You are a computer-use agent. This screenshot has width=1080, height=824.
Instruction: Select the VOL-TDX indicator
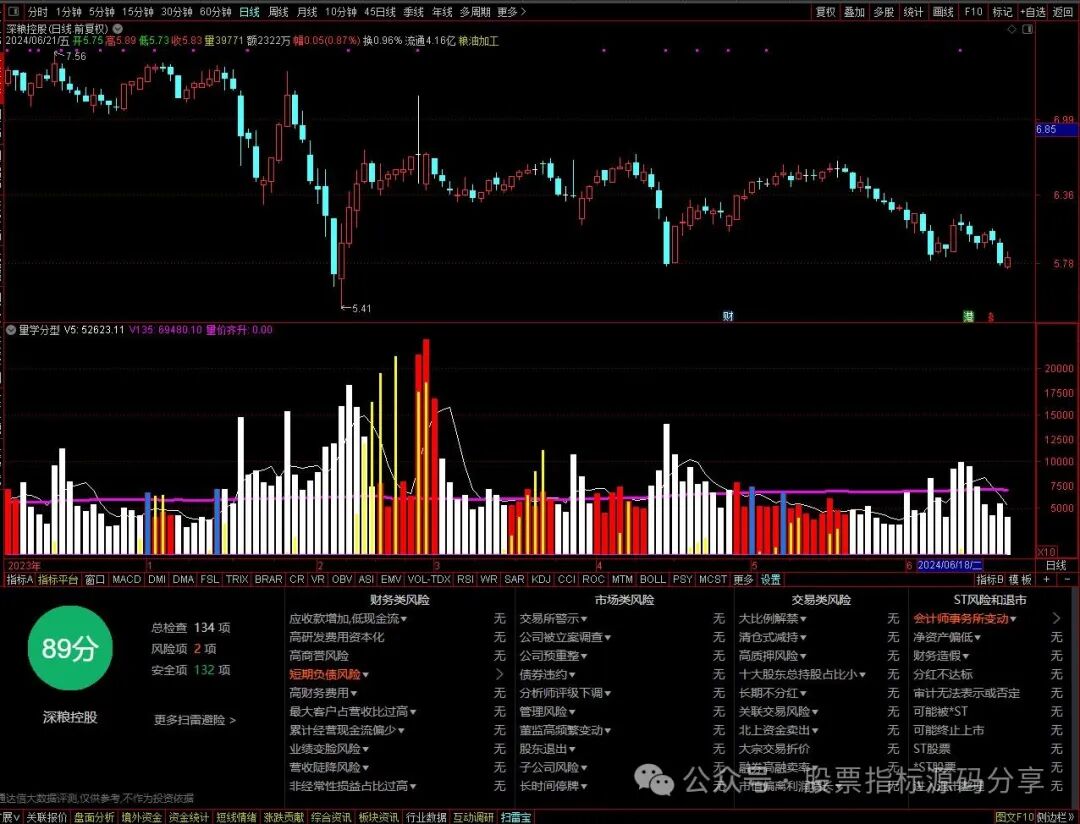(x=428, y=579)
